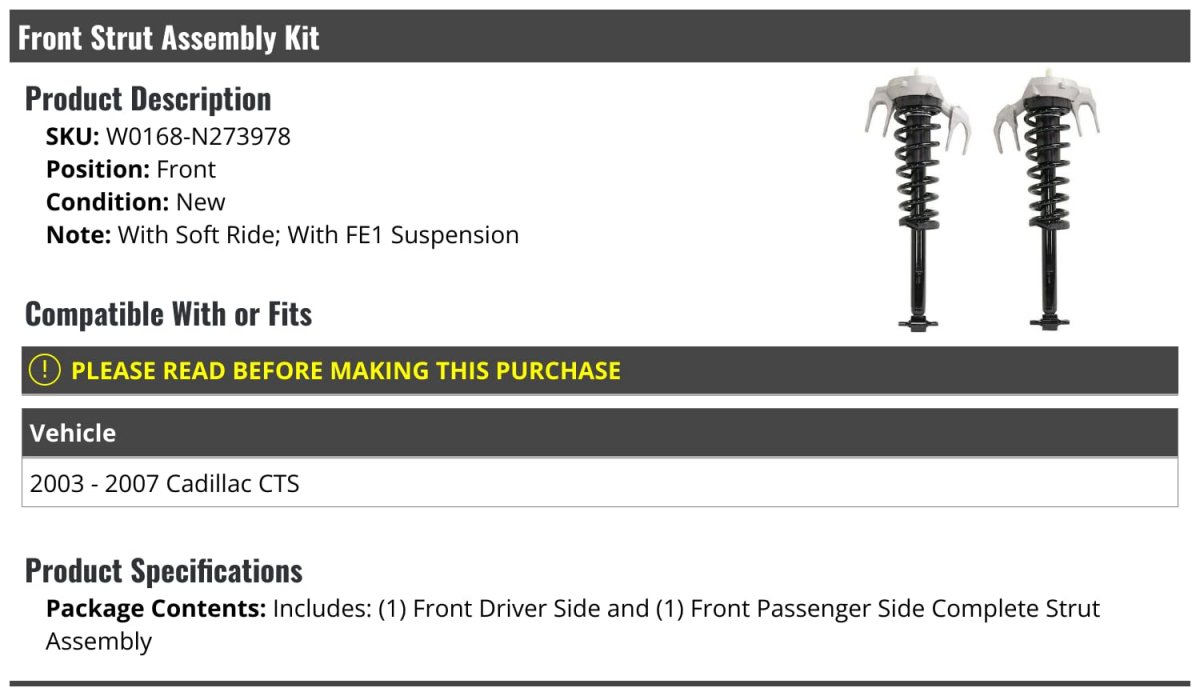Click the Position value Front
1200x696 pixels.
point(186,169)
